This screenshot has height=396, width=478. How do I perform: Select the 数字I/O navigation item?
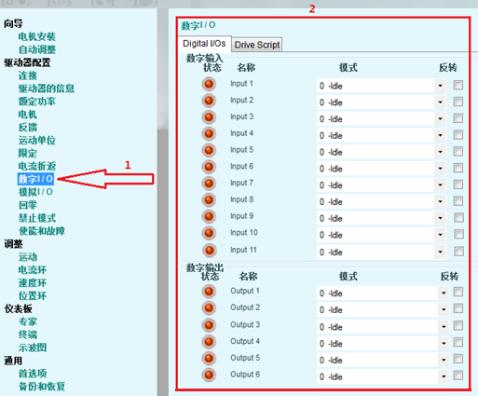click(36, 179)
